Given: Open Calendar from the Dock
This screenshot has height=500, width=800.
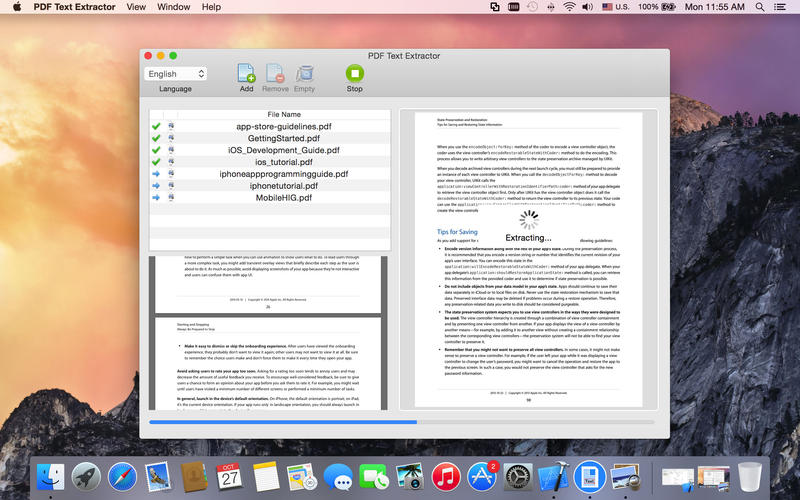Looking at the screenshot, I should tap(230, 478).
